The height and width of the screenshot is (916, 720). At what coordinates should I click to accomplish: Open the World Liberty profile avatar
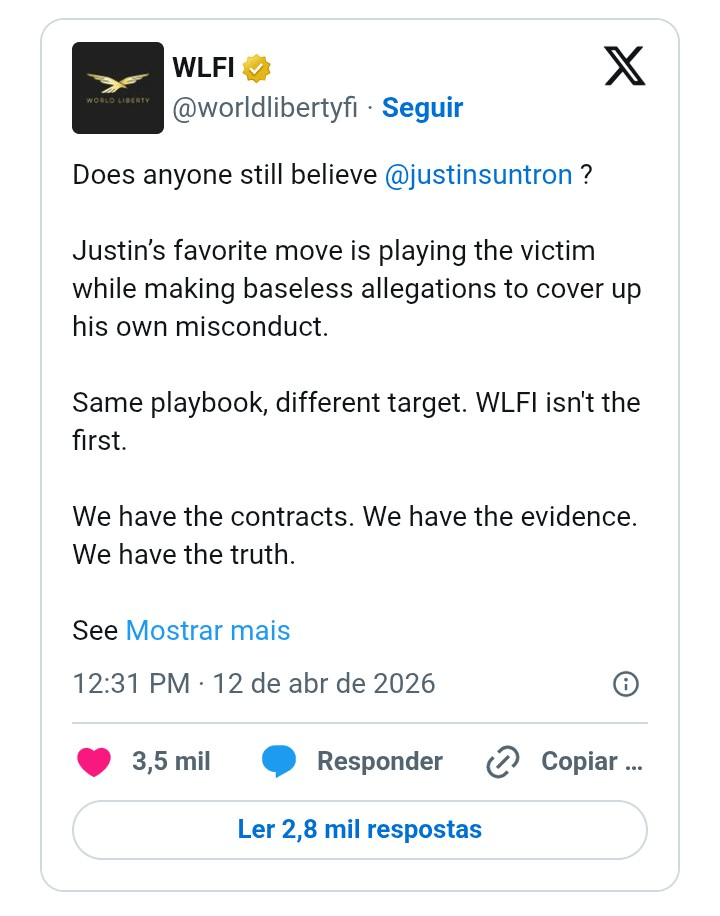click(118, 88)
